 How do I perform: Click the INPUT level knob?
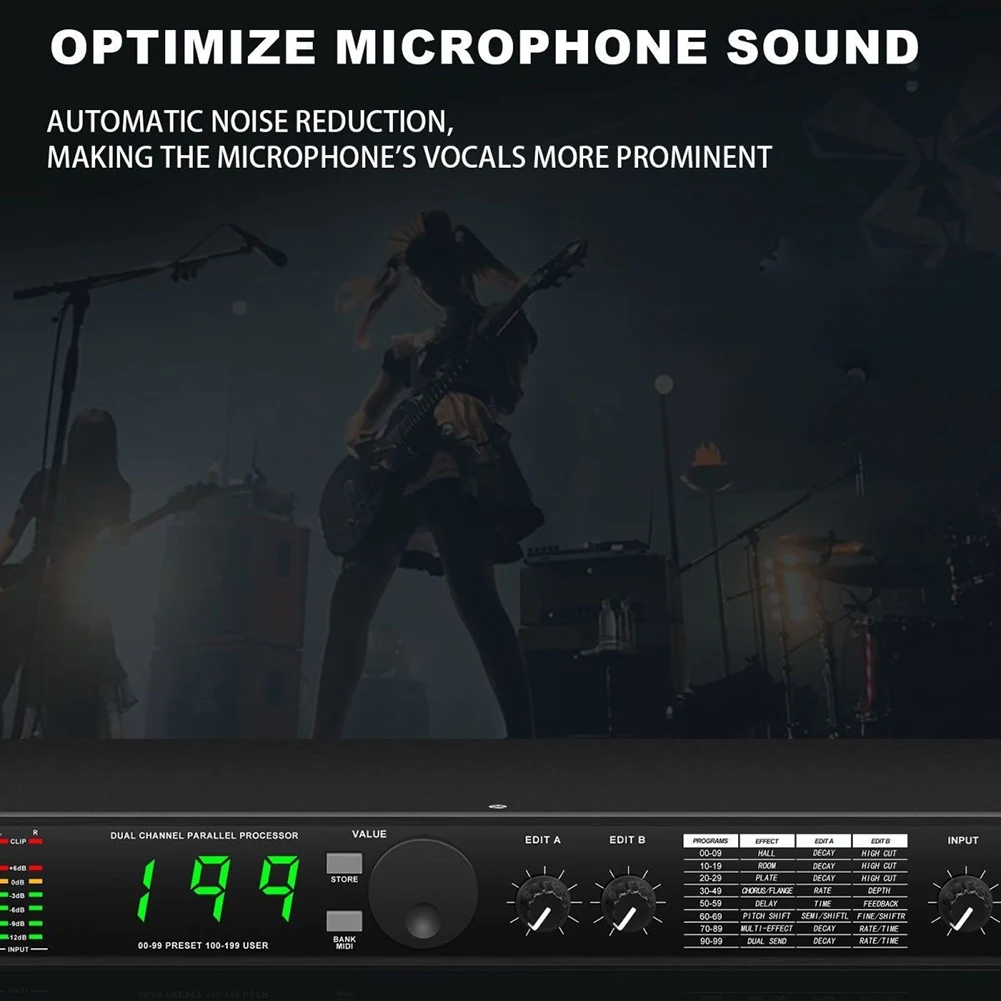(x=964, y=902)
